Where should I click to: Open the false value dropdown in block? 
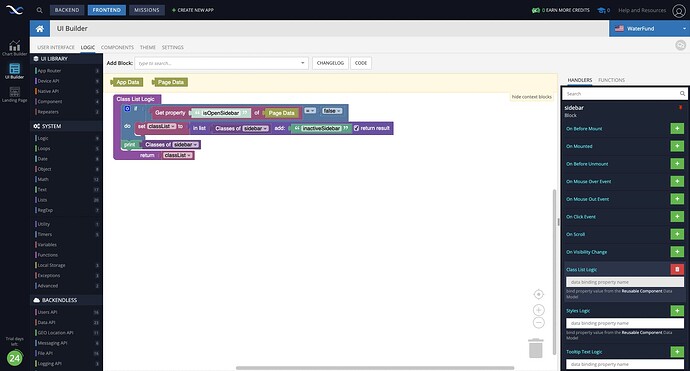[x=332, y=111]
